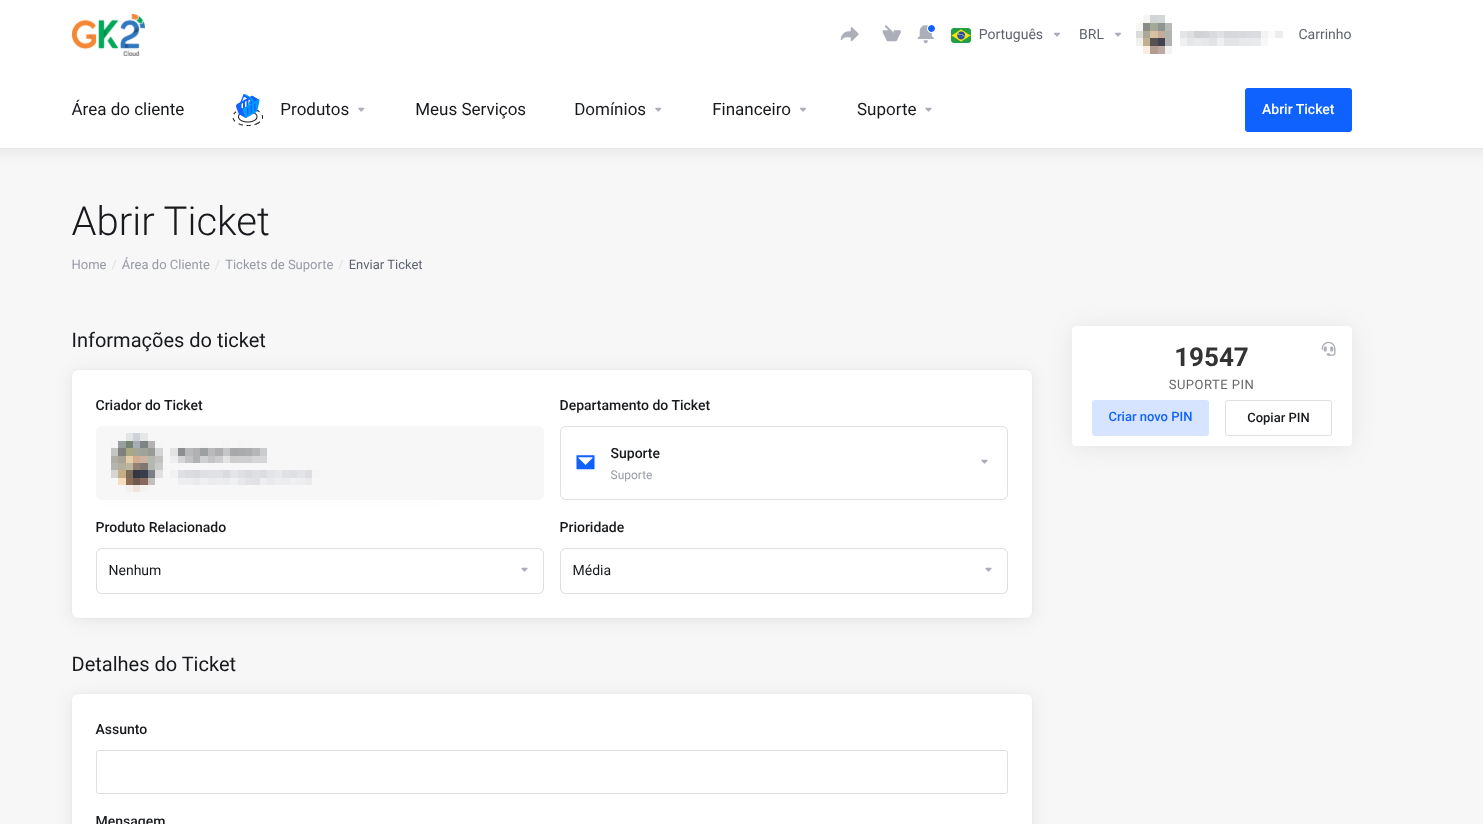Viewport: 1483px width, 824px height.
Task: Click into the Assunto text field
Action: [551, 772]
